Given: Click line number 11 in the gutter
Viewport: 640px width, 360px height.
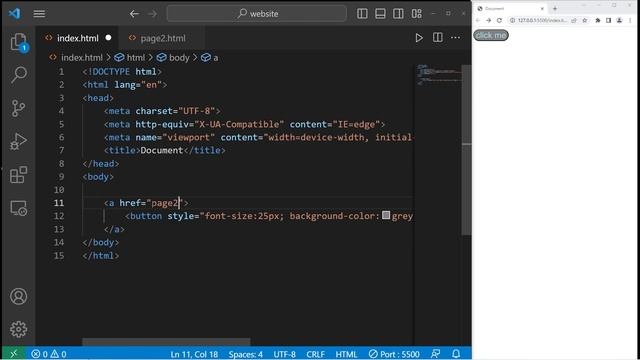Looking at the screenshot, I should [59, 203].
